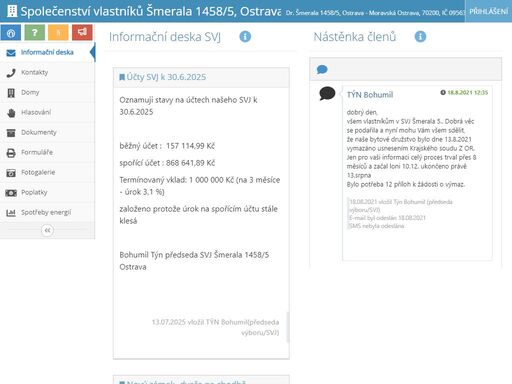Screen dimensions: 512x384
Task: Click the info icon beside Informační deska SVJ
Action: pyautogui.click(x=245, y=36)
